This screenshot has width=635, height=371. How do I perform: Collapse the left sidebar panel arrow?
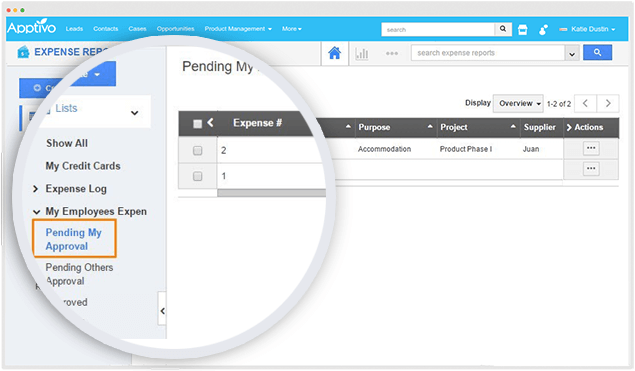click(x=162, y=311)
